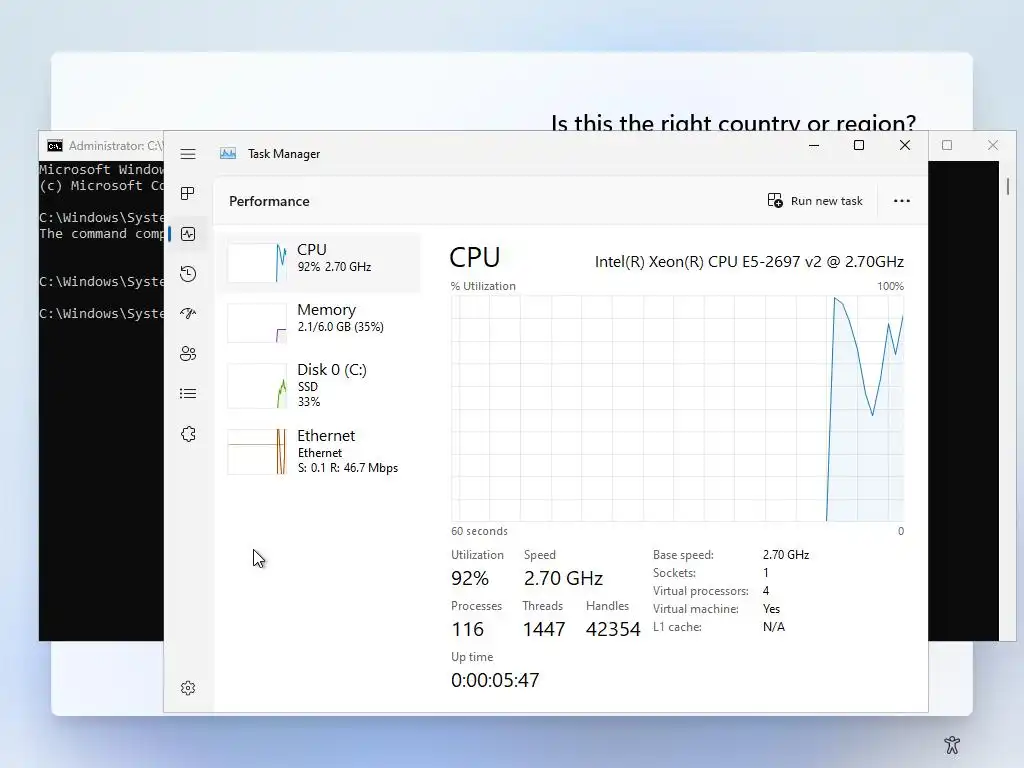This screenshot has width=1024, height=768.
Task: Click the 60 seconds axis label
Action: tap(479, 531)
